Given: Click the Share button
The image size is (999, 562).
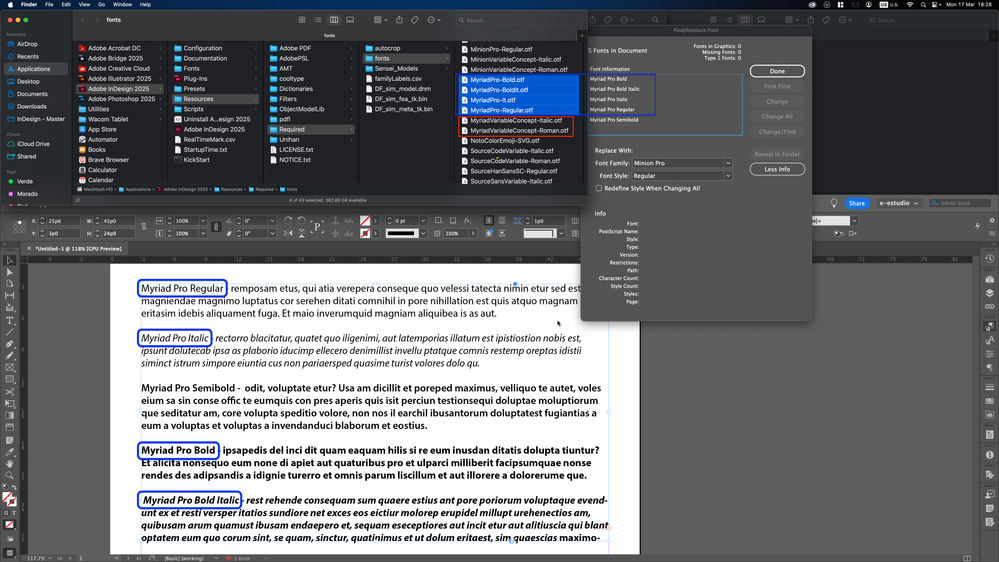Looking at the screenshot, I should [856, 203].
